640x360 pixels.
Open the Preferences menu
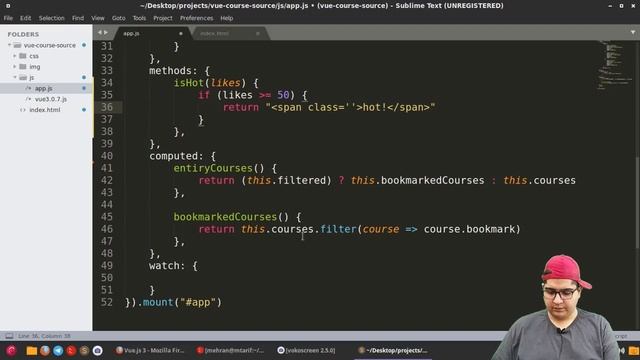(196, 18)
